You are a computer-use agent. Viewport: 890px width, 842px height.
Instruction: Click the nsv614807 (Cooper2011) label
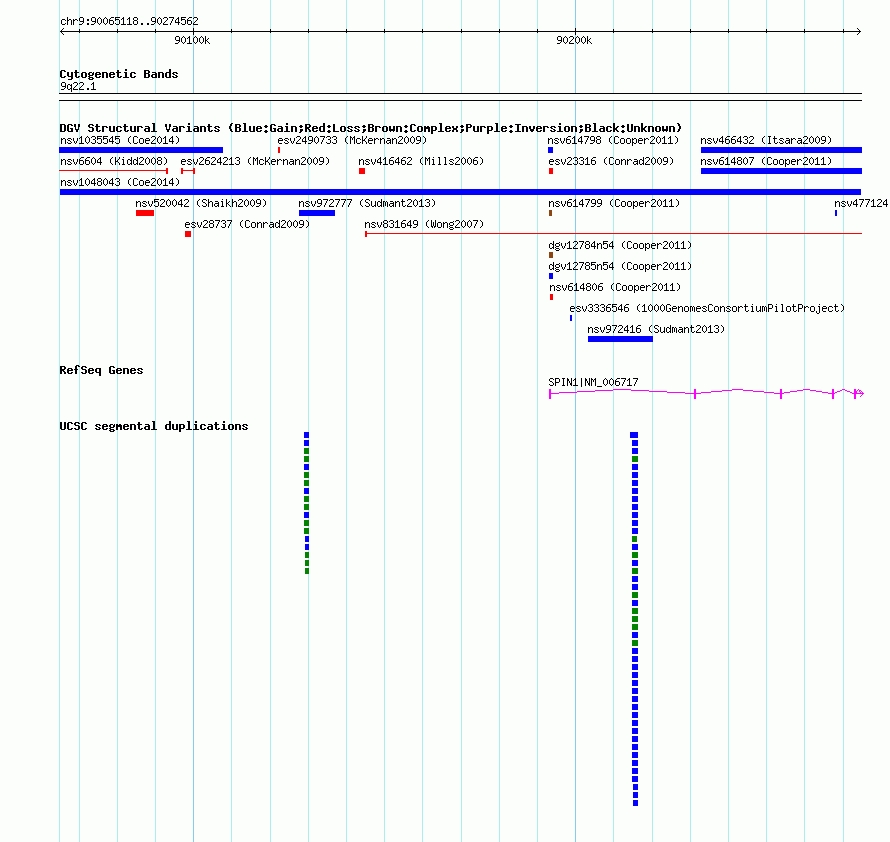point(766,161)
